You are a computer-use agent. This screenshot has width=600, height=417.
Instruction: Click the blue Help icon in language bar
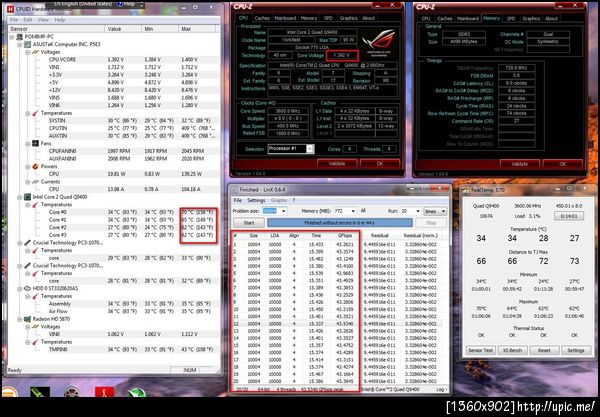pyautogui.click(x=120, y=4)
